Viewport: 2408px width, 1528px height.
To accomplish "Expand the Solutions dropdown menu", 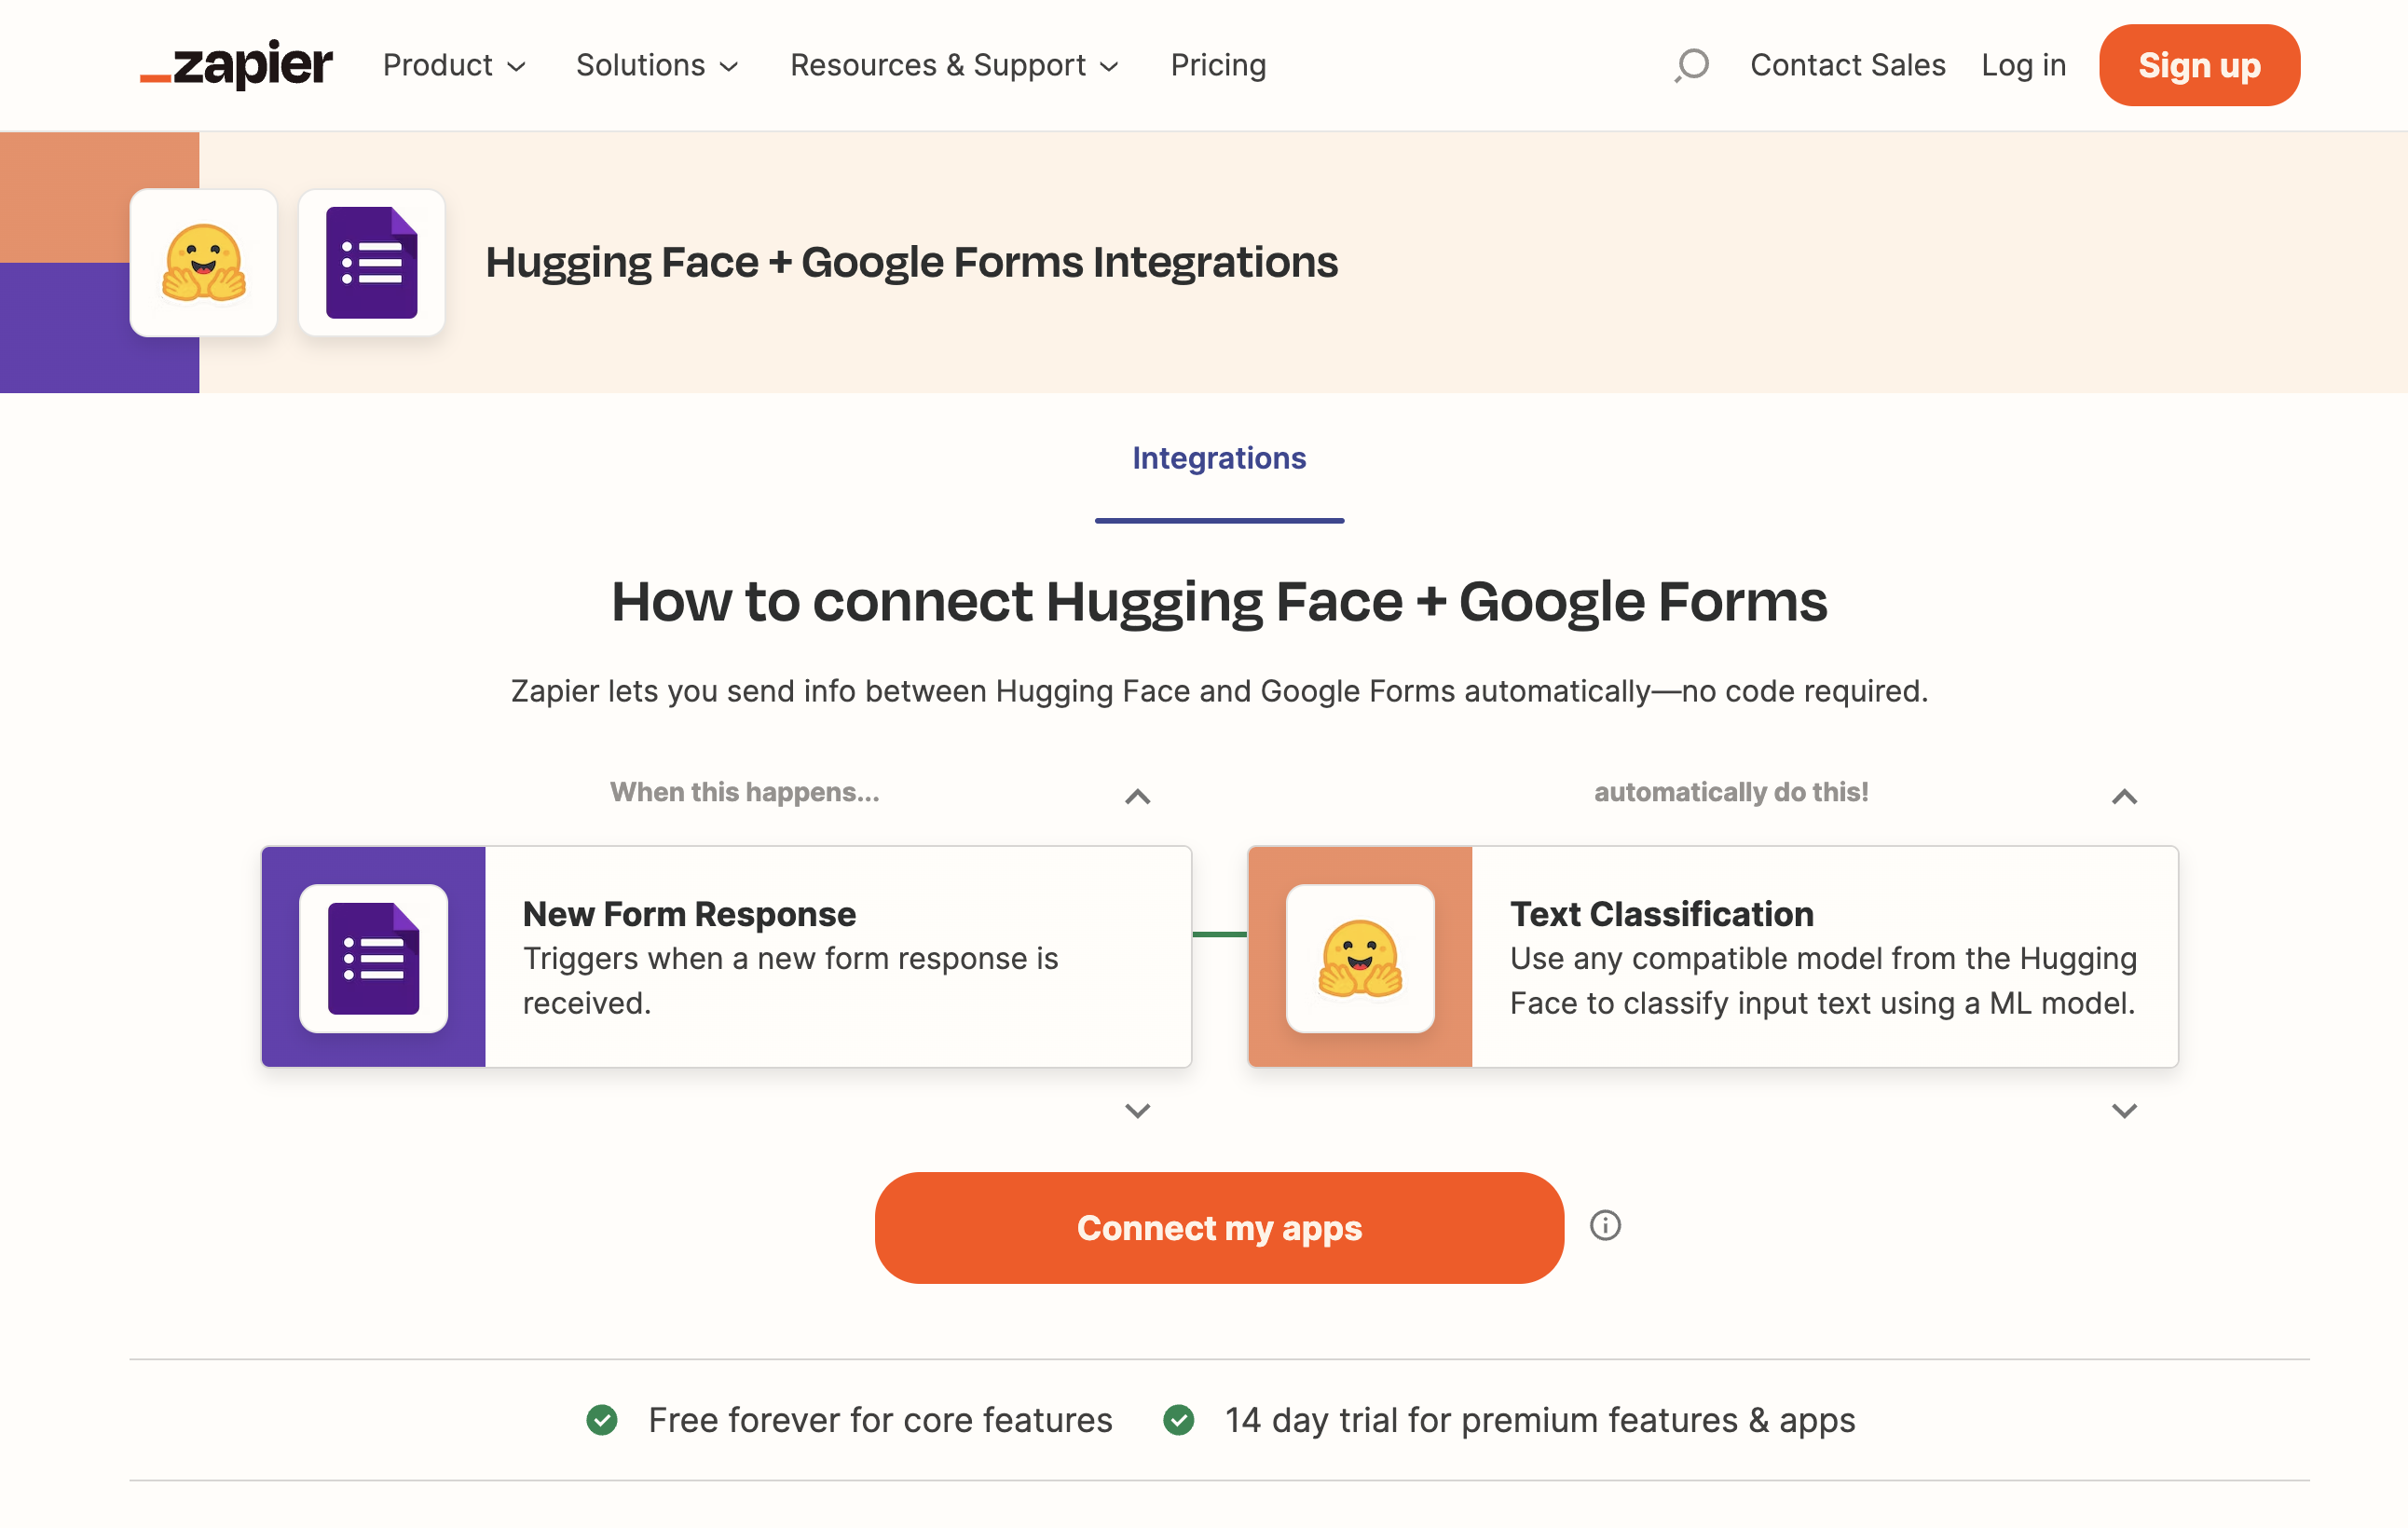I will pyautogui.click(x=657, y=65).
